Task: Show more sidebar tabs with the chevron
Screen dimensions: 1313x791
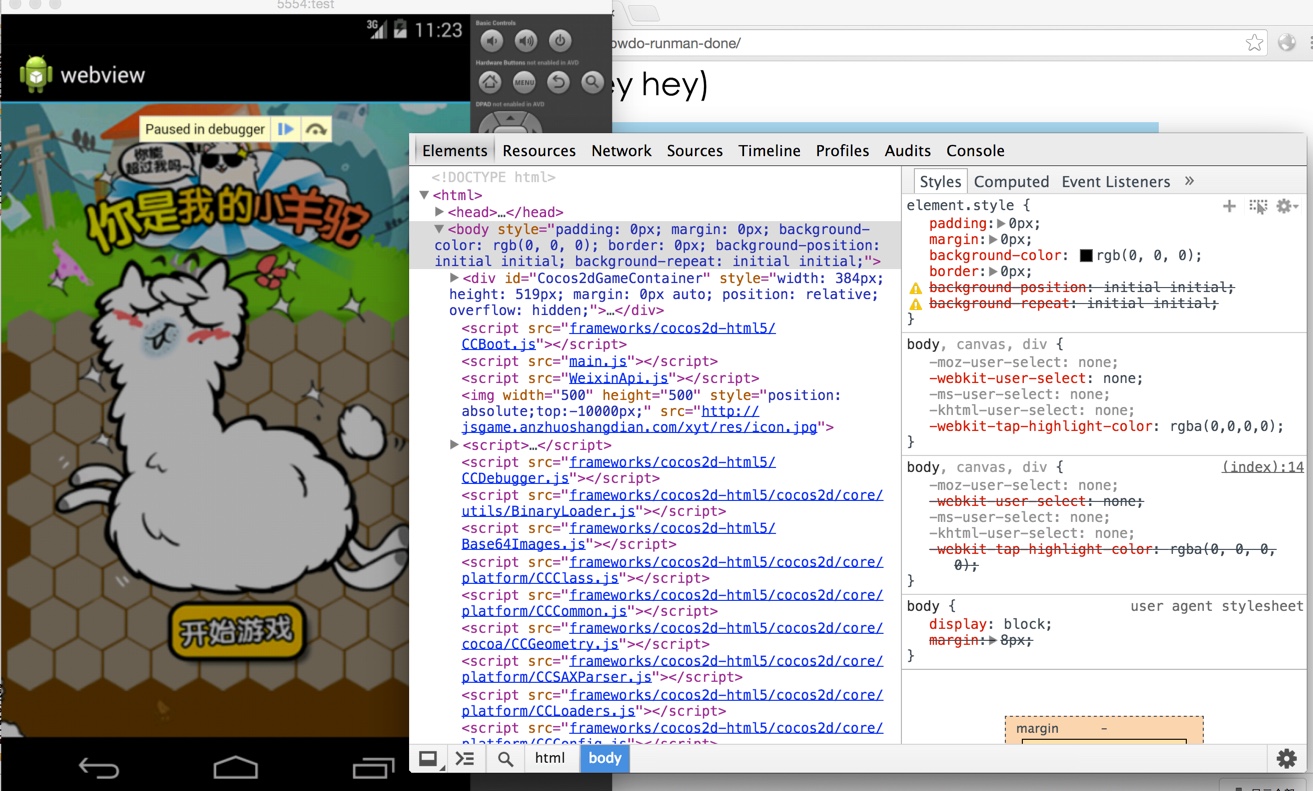Action: tap(1189, 181)
